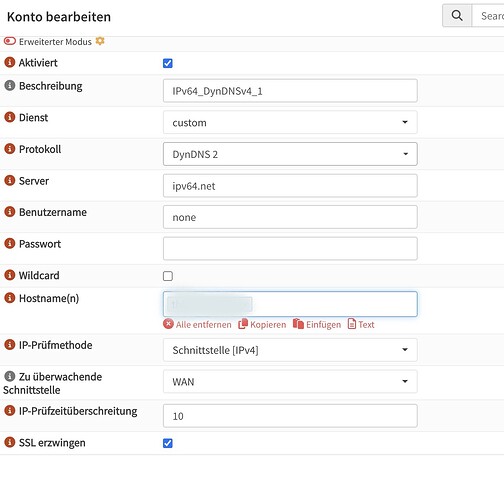The width and height of the screenshot is (504, 500).
Task: Click the info icon beside Aktiviert
Action: click(x=10, y=62)
